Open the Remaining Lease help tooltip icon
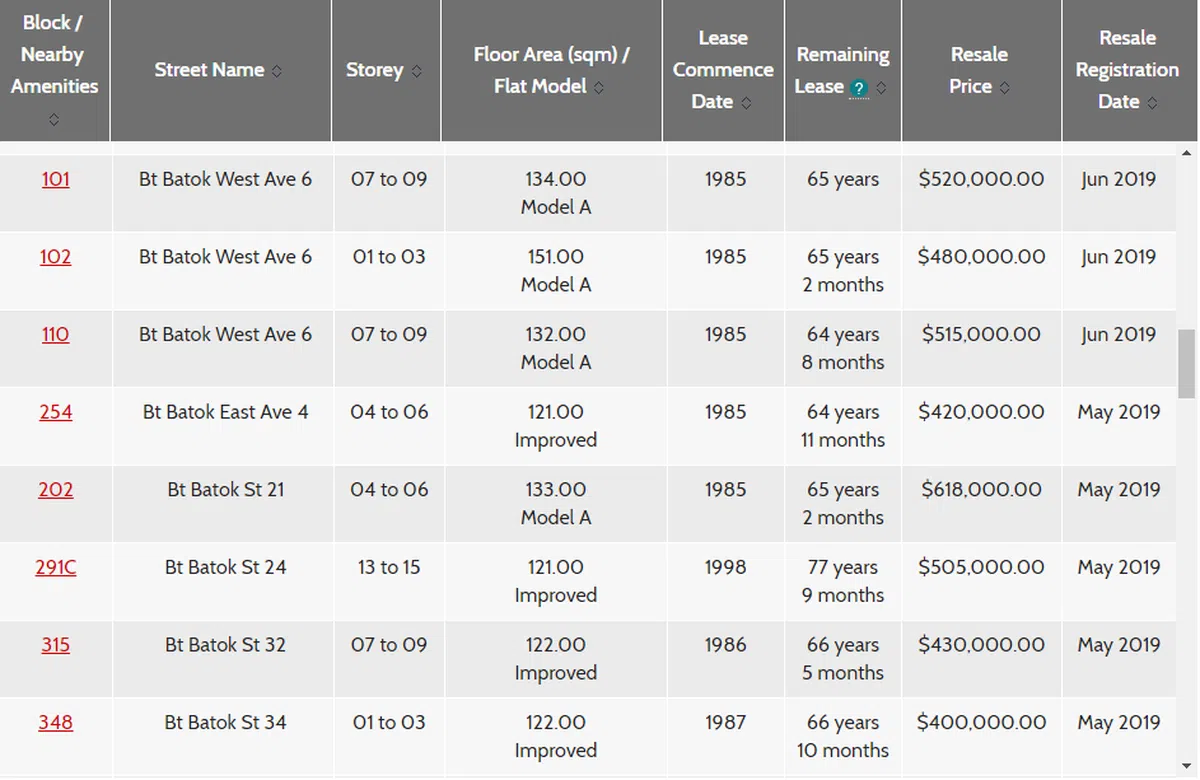 point(858,88)
